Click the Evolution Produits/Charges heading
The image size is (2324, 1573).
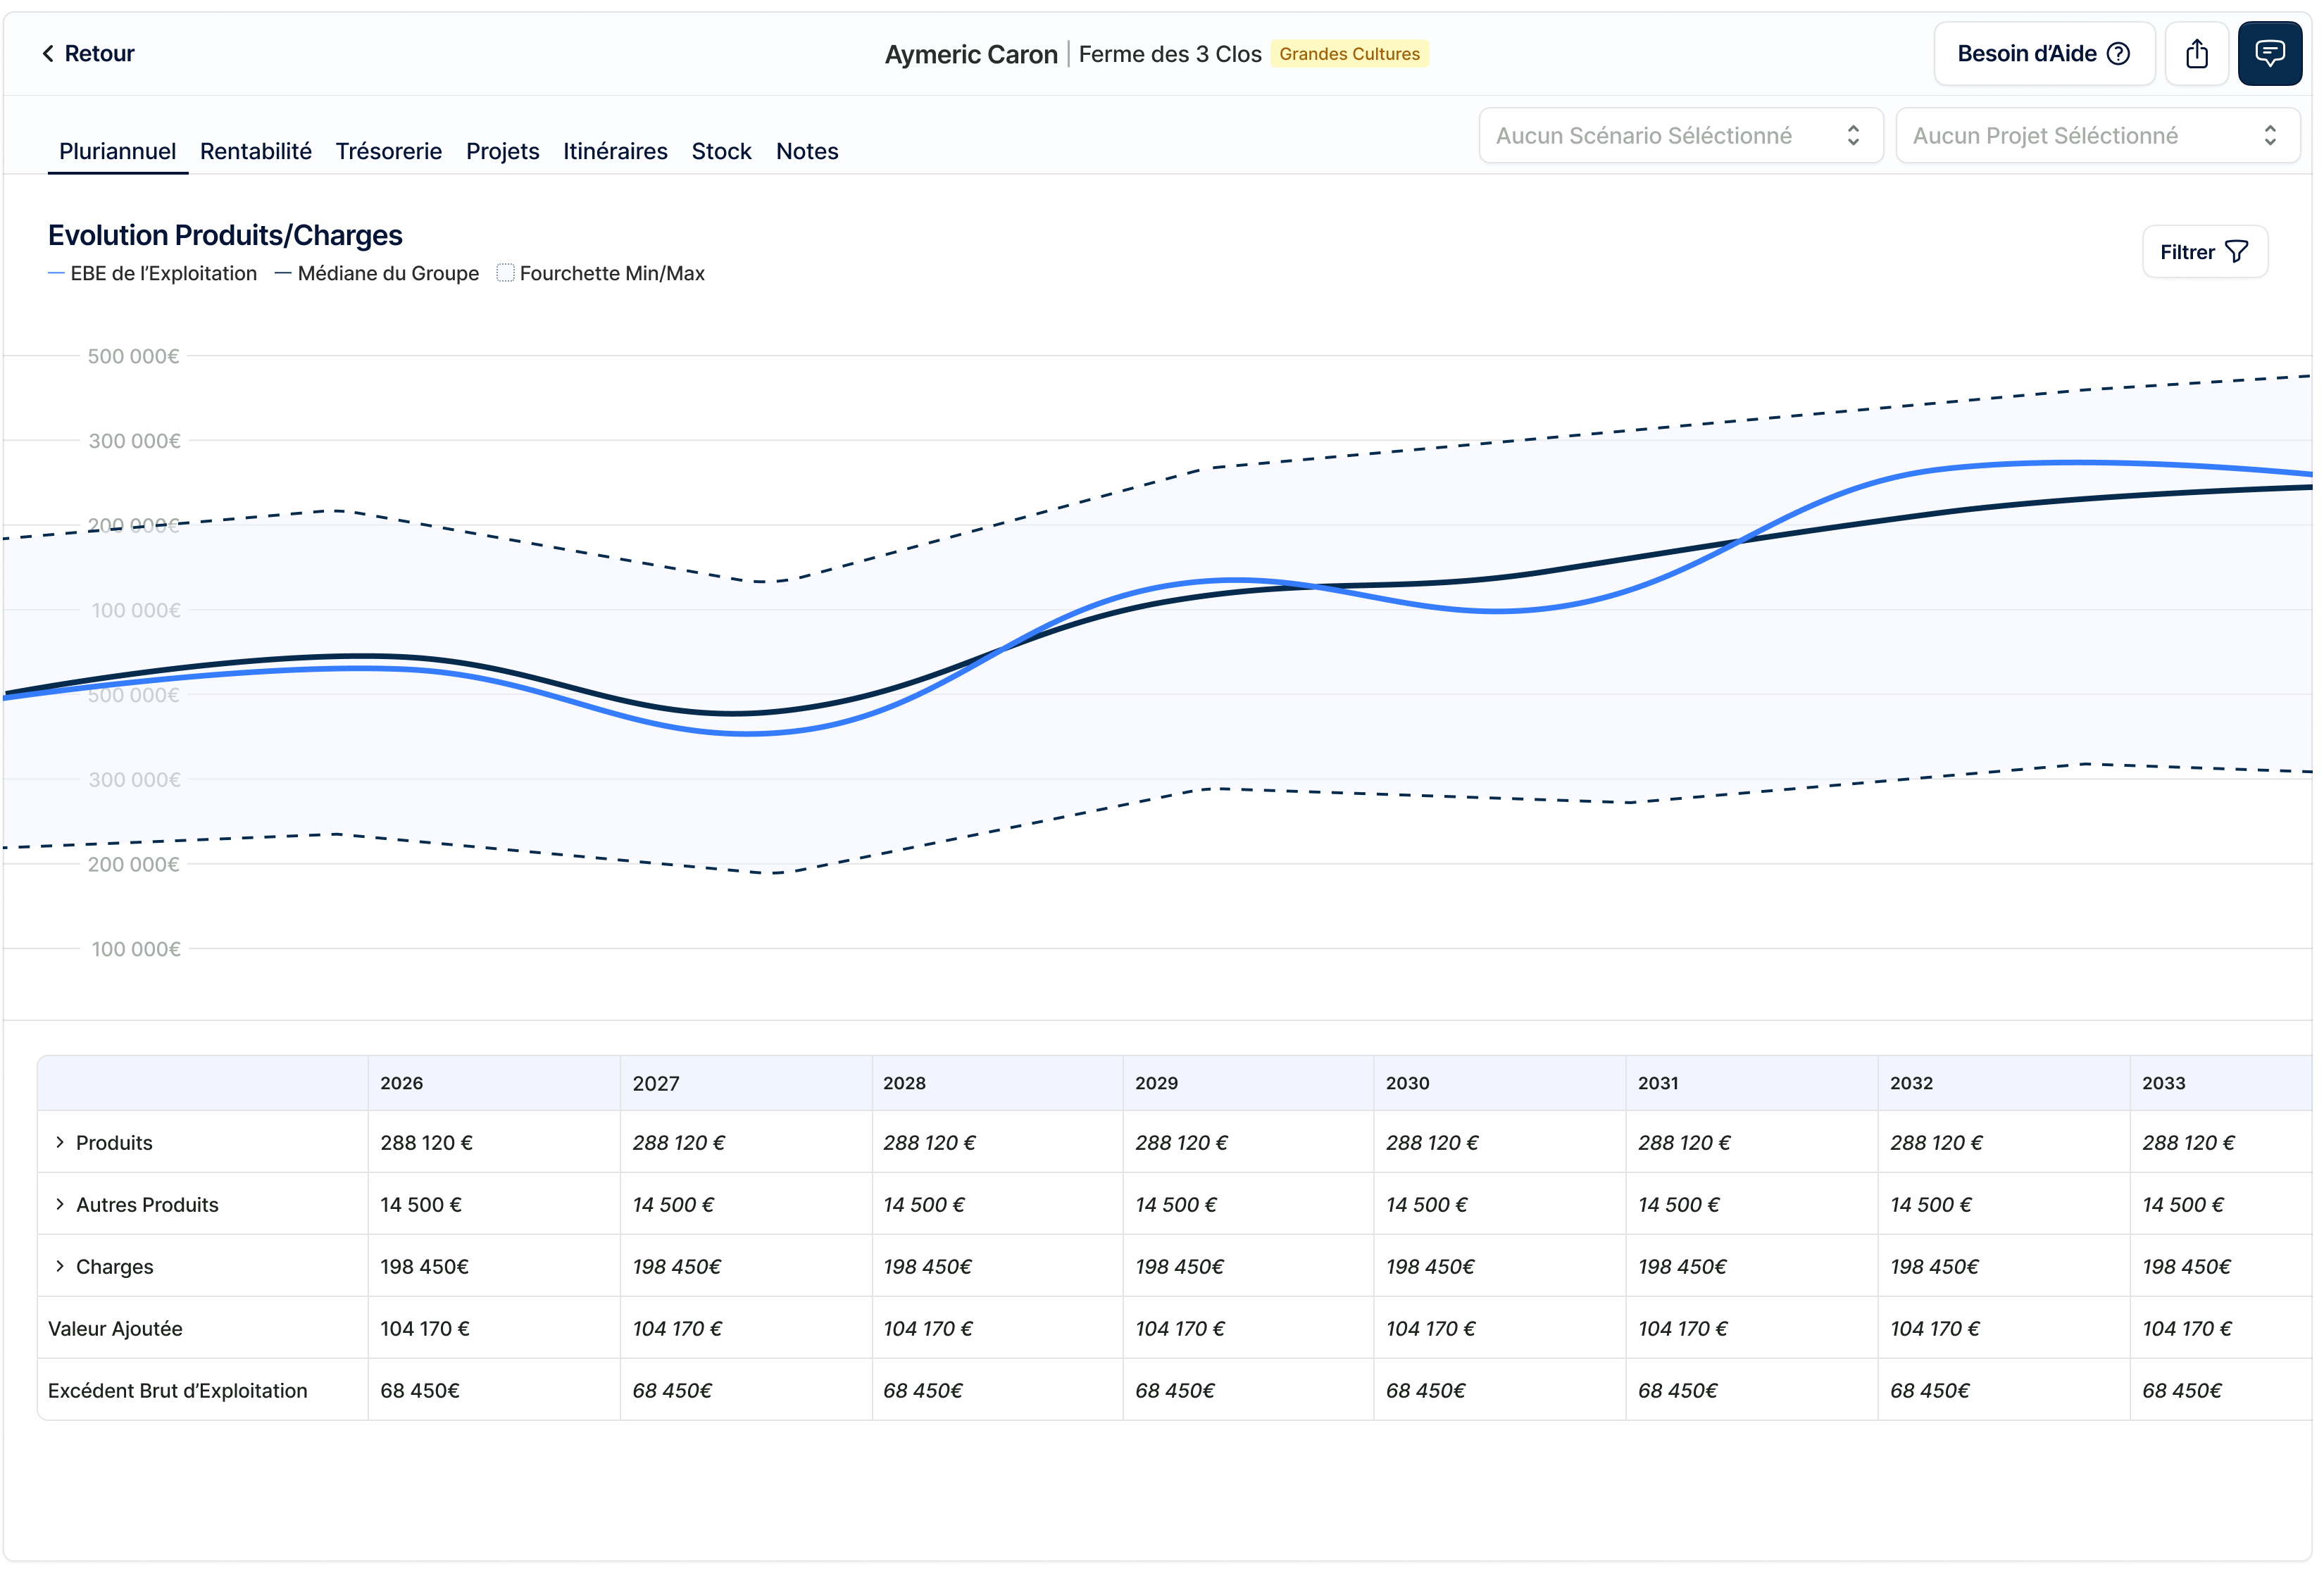(x=225, y=235)
